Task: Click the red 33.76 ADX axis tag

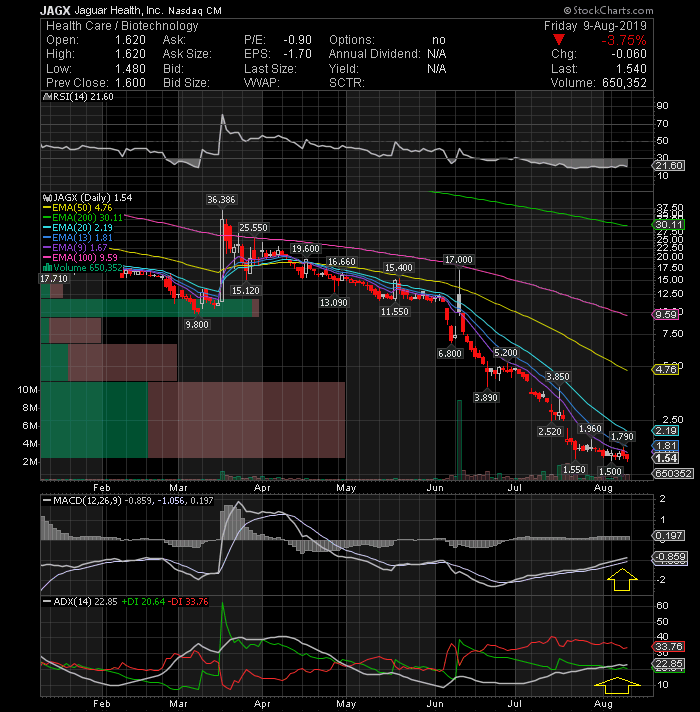Action: click(x=668, y=647)
